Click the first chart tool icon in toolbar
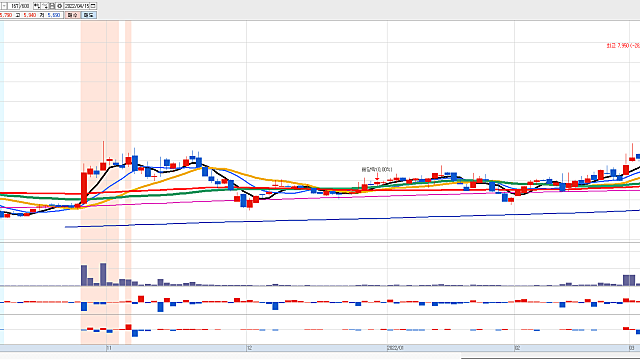This screenshot has width=640, height=360. 37,6
